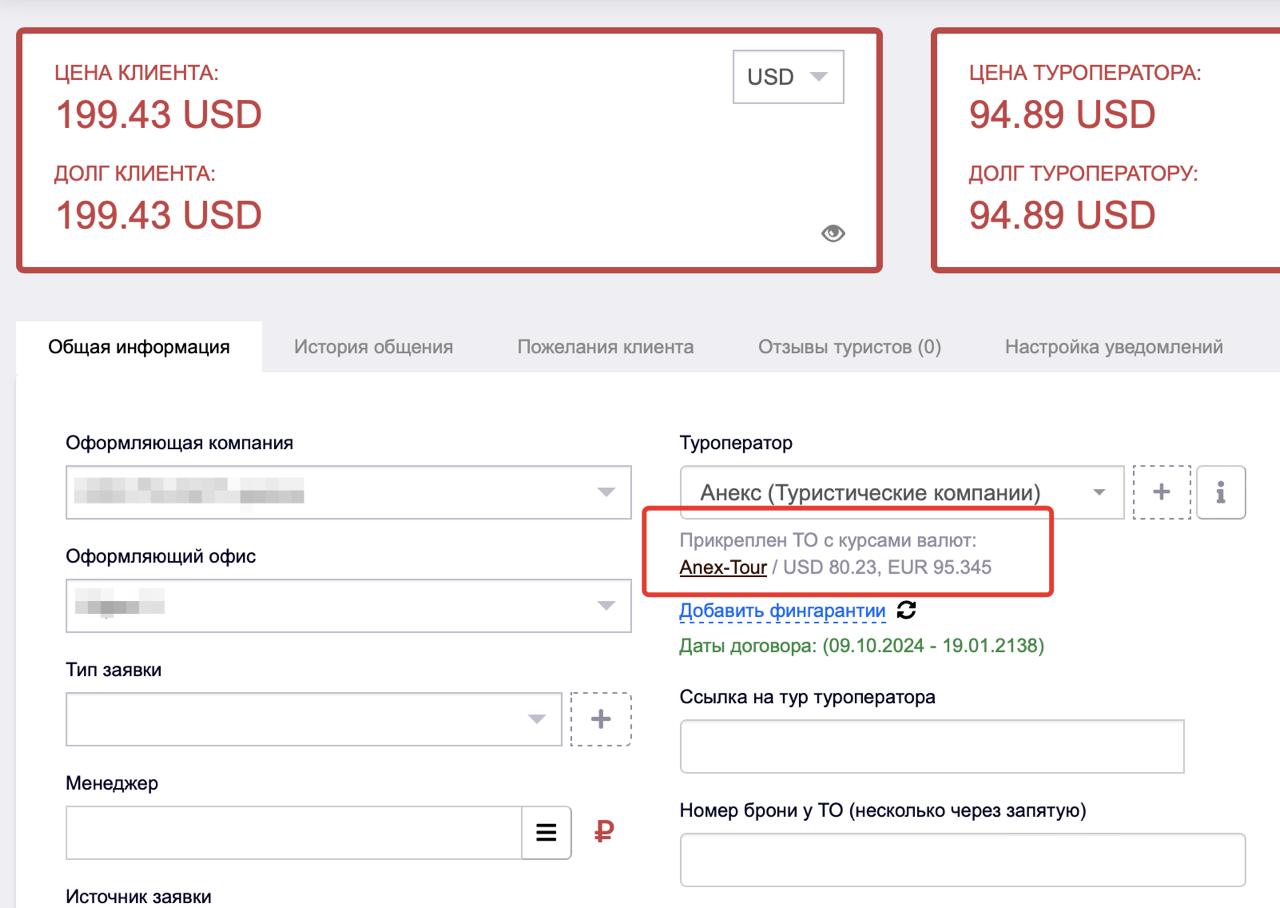Click the Ссылка на тур туроператора field
Image resolution: width=1280 pixels, height=908 pixels.
click(931, 746)
